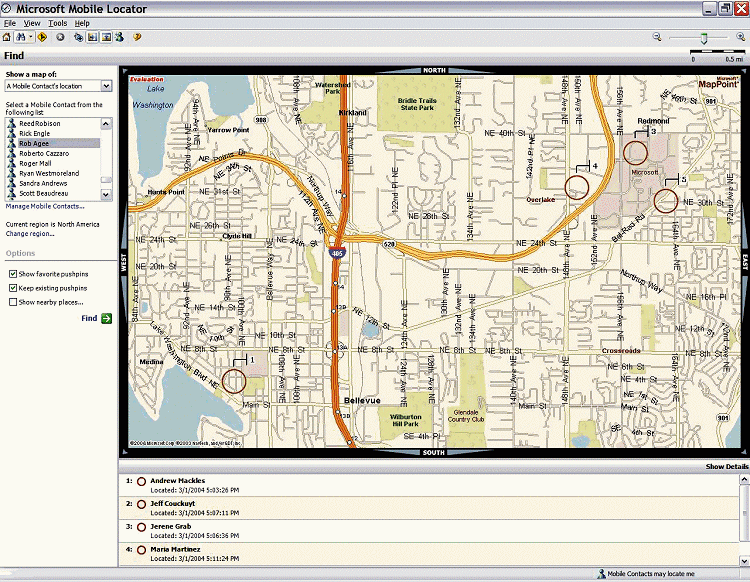This screenshot has height=582, width=750.
Task: Click the zoom out magnifier icon
Action: coord(657,37)
